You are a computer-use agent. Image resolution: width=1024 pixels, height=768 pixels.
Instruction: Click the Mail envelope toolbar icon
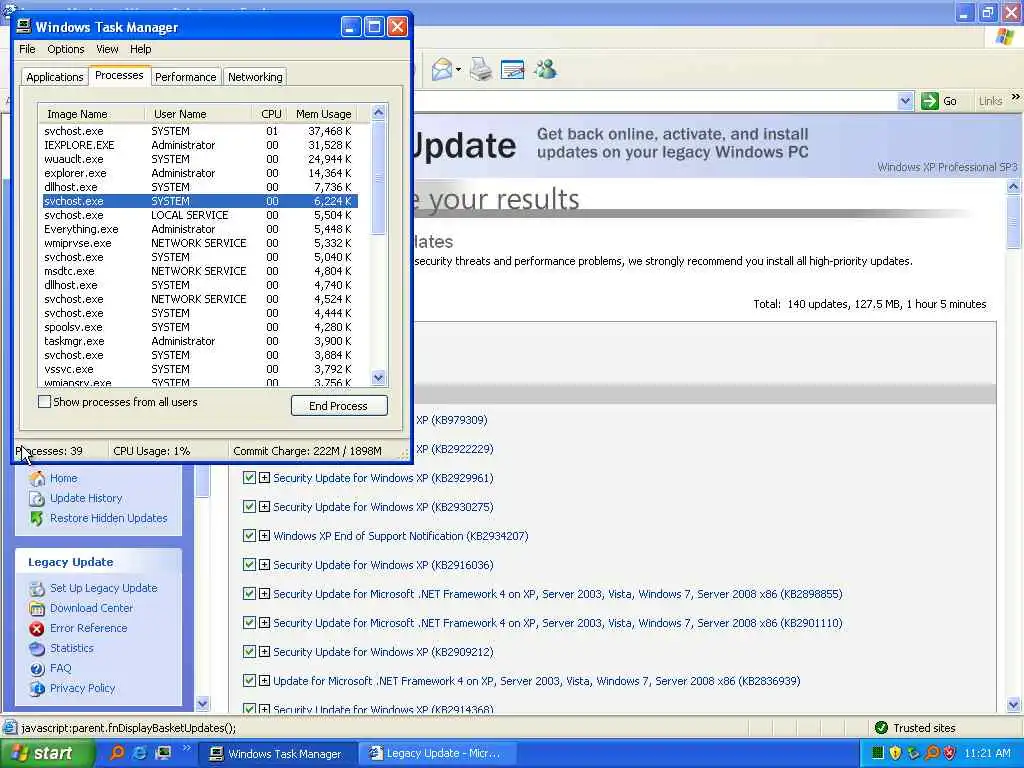coord(442,69)
